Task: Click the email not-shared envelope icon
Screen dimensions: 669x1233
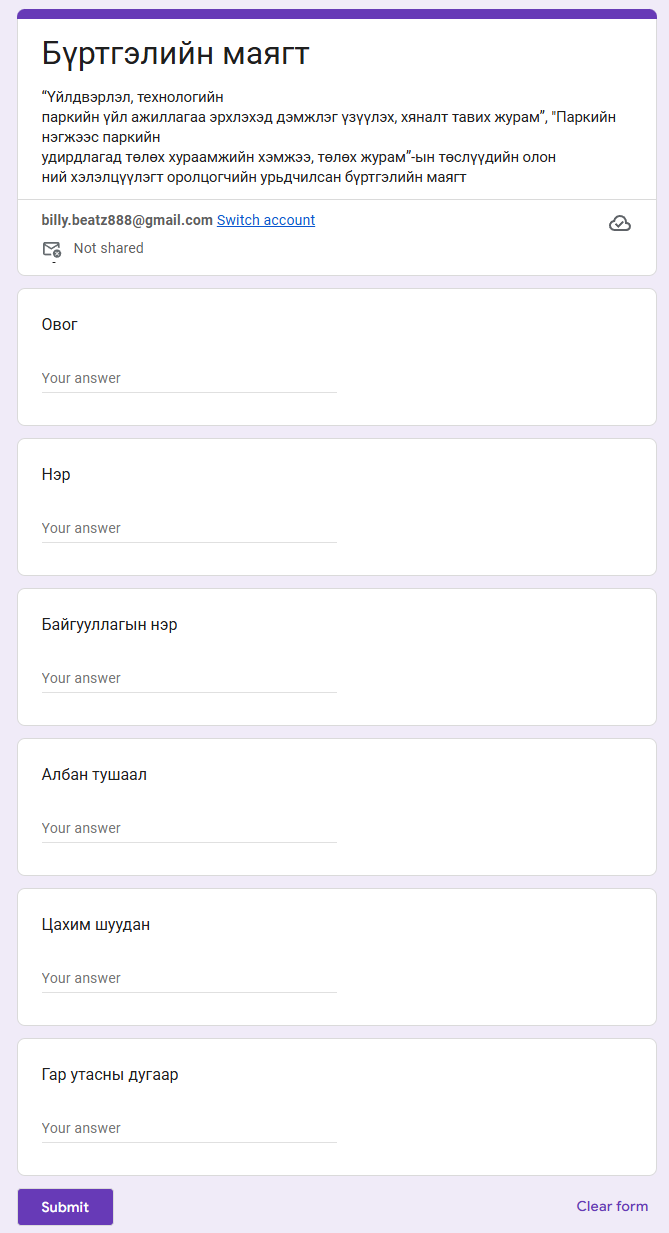Action: click(52, 249)
